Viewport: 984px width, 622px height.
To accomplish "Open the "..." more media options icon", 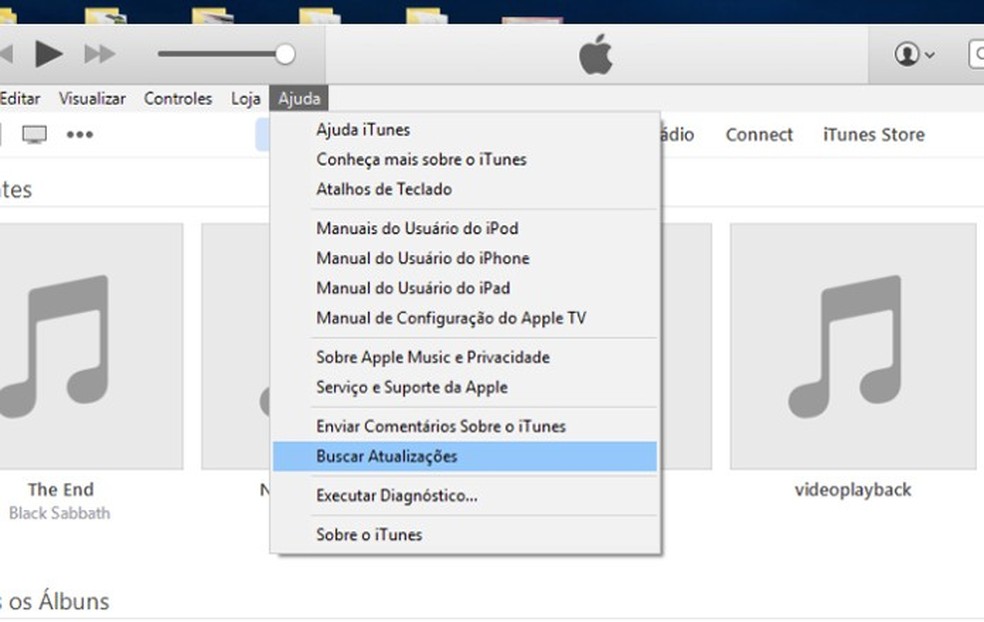I will click(79, 133).
